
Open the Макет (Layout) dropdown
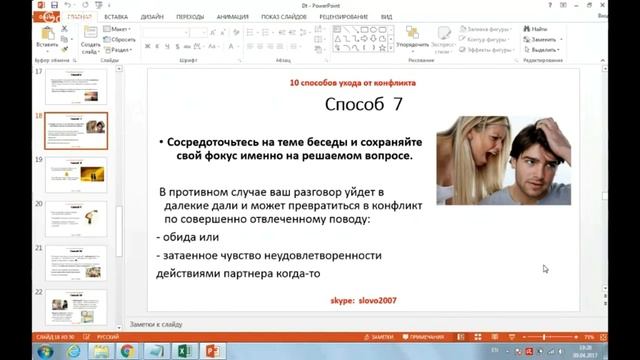(x=117, y=29)
